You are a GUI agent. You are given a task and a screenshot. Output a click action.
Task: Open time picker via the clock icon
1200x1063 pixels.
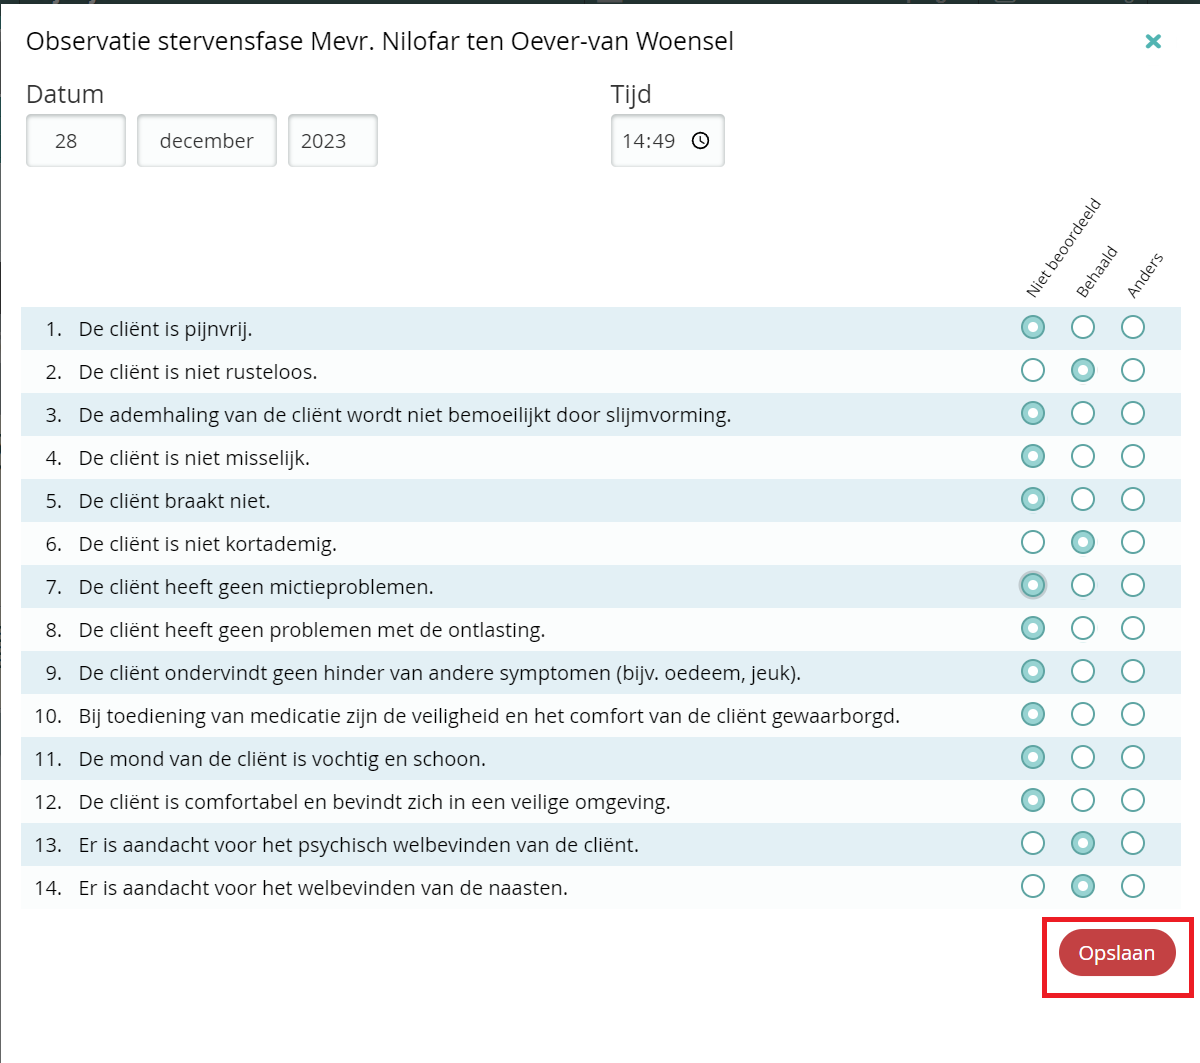(x=701, y=141)
